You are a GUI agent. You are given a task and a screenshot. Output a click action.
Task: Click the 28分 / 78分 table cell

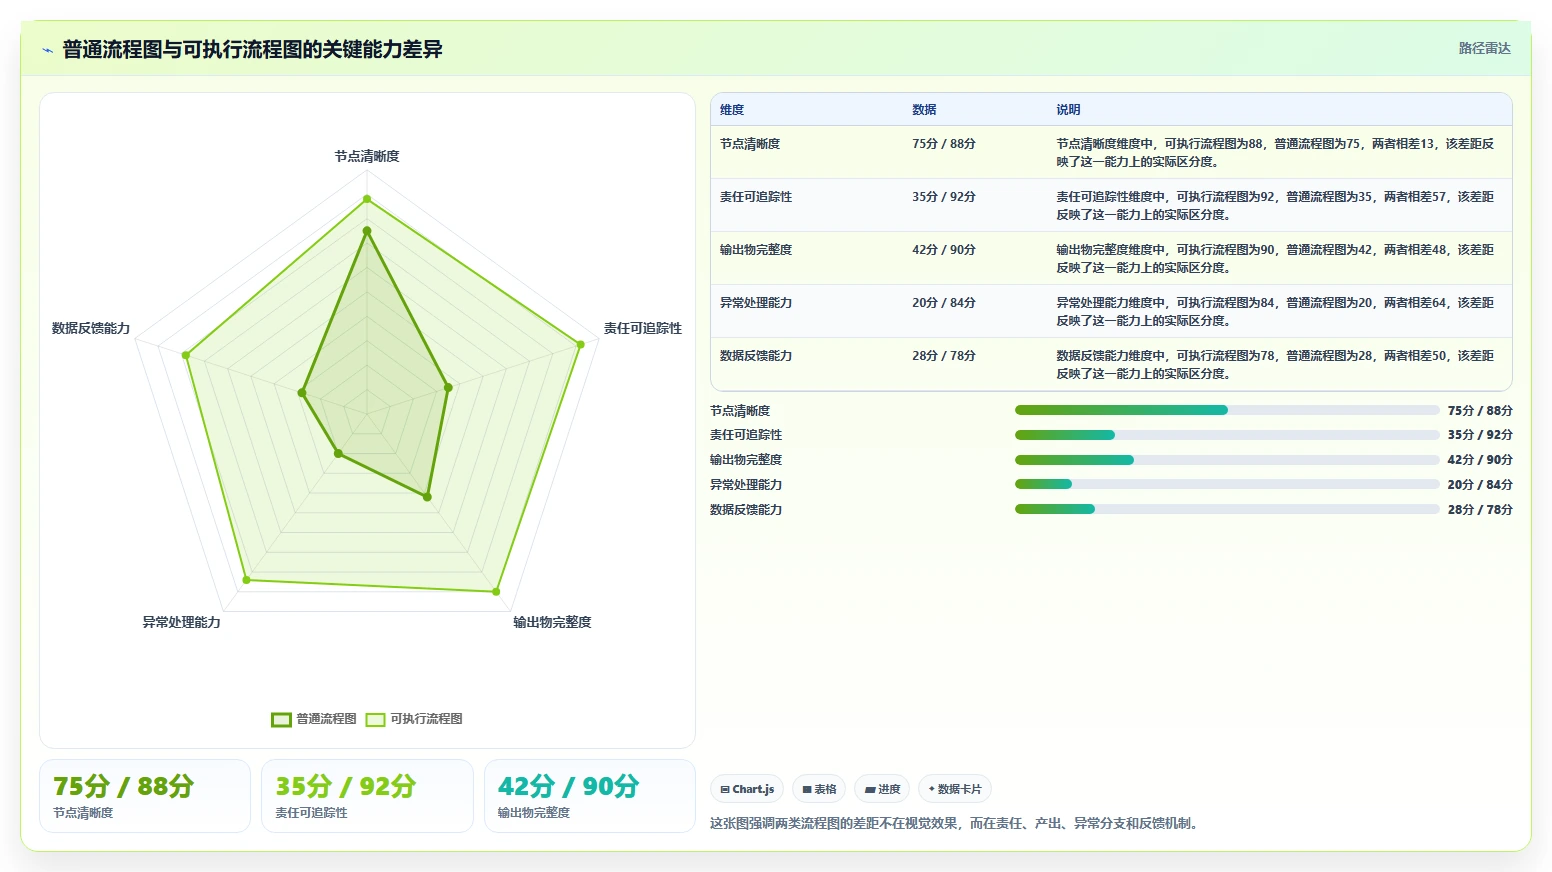[943, 356]
